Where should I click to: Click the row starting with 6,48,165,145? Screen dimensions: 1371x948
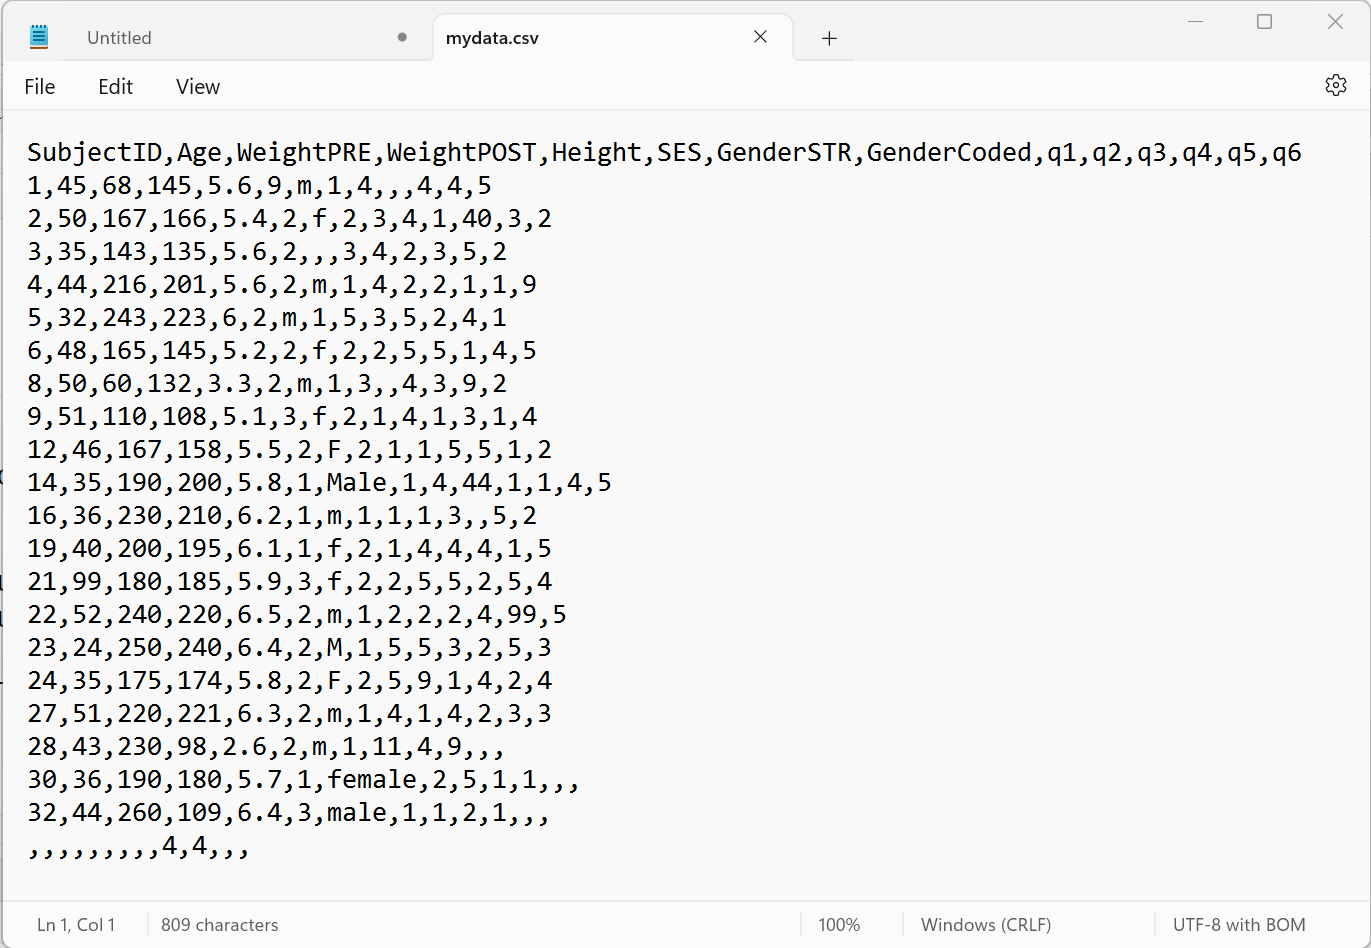click(x=282, y=351)
